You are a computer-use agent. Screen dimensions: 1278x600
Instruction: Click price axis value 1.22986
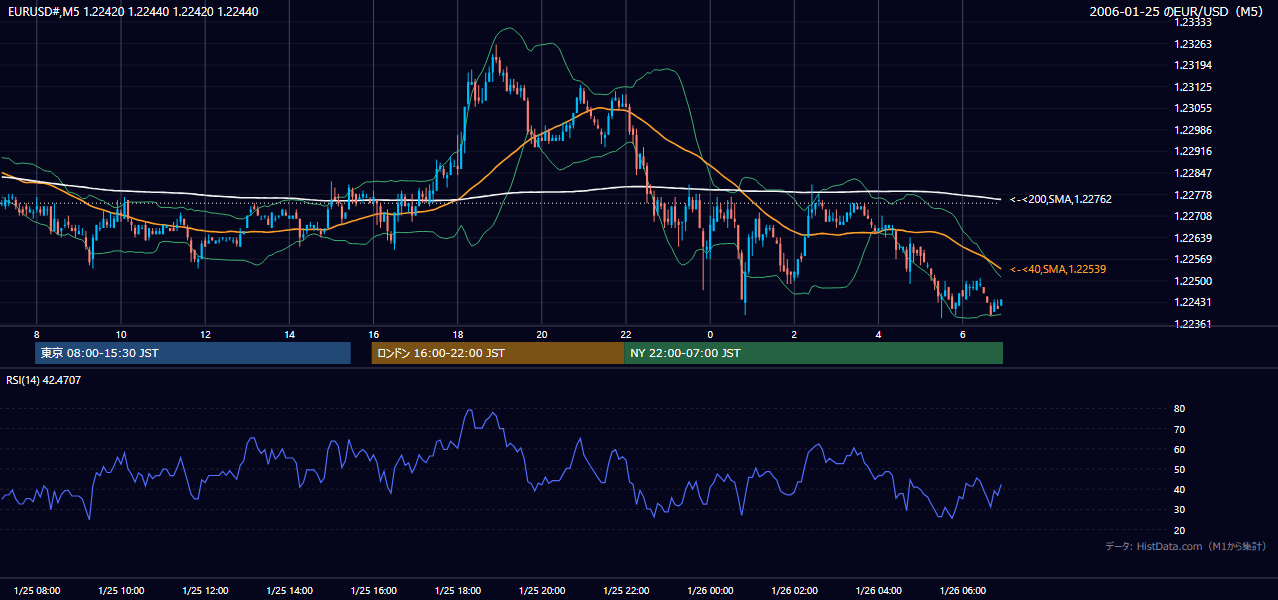point(1193,130)
